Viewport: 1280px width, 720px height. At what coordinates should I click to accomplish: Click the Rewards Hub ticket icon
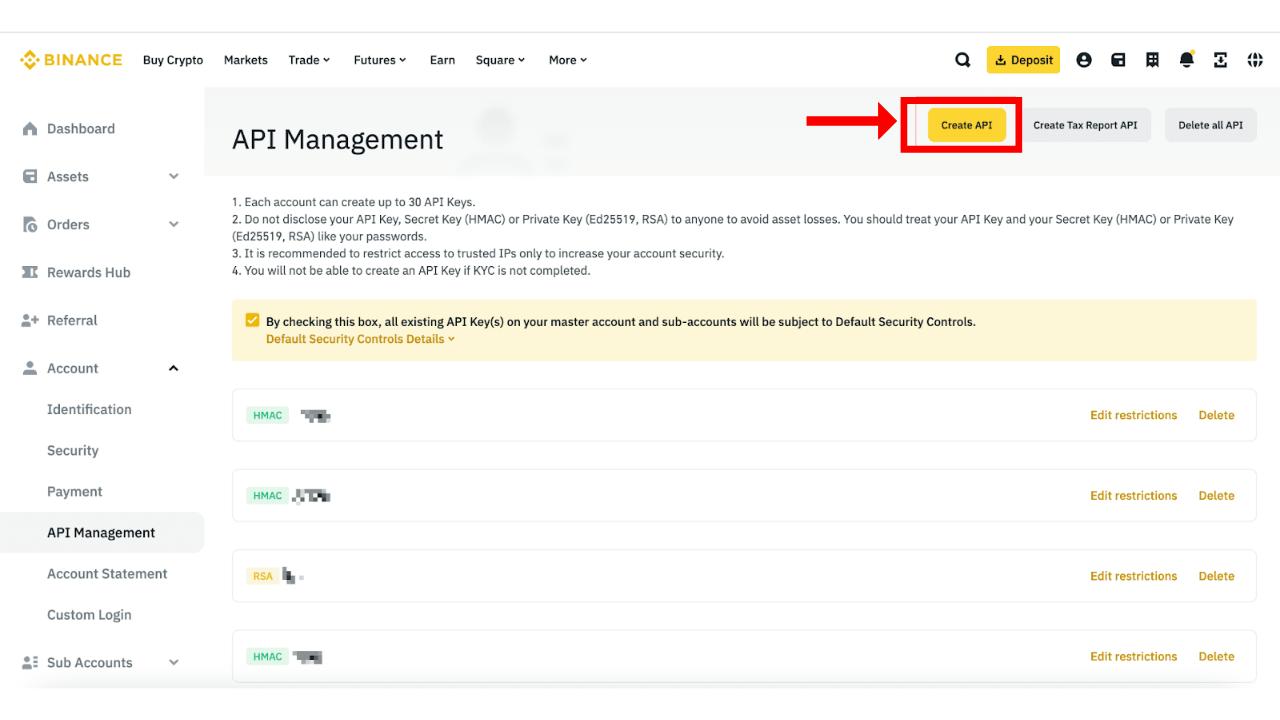(x=30, y=273)
